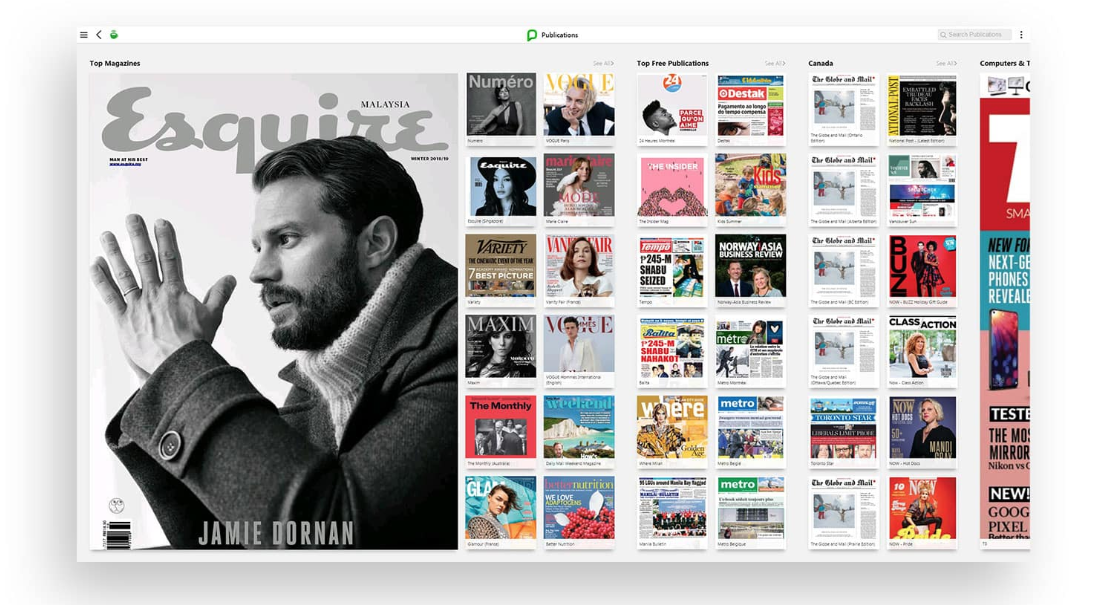
Task: Open the hamburger navigation menu
Action: click(84, 34)
